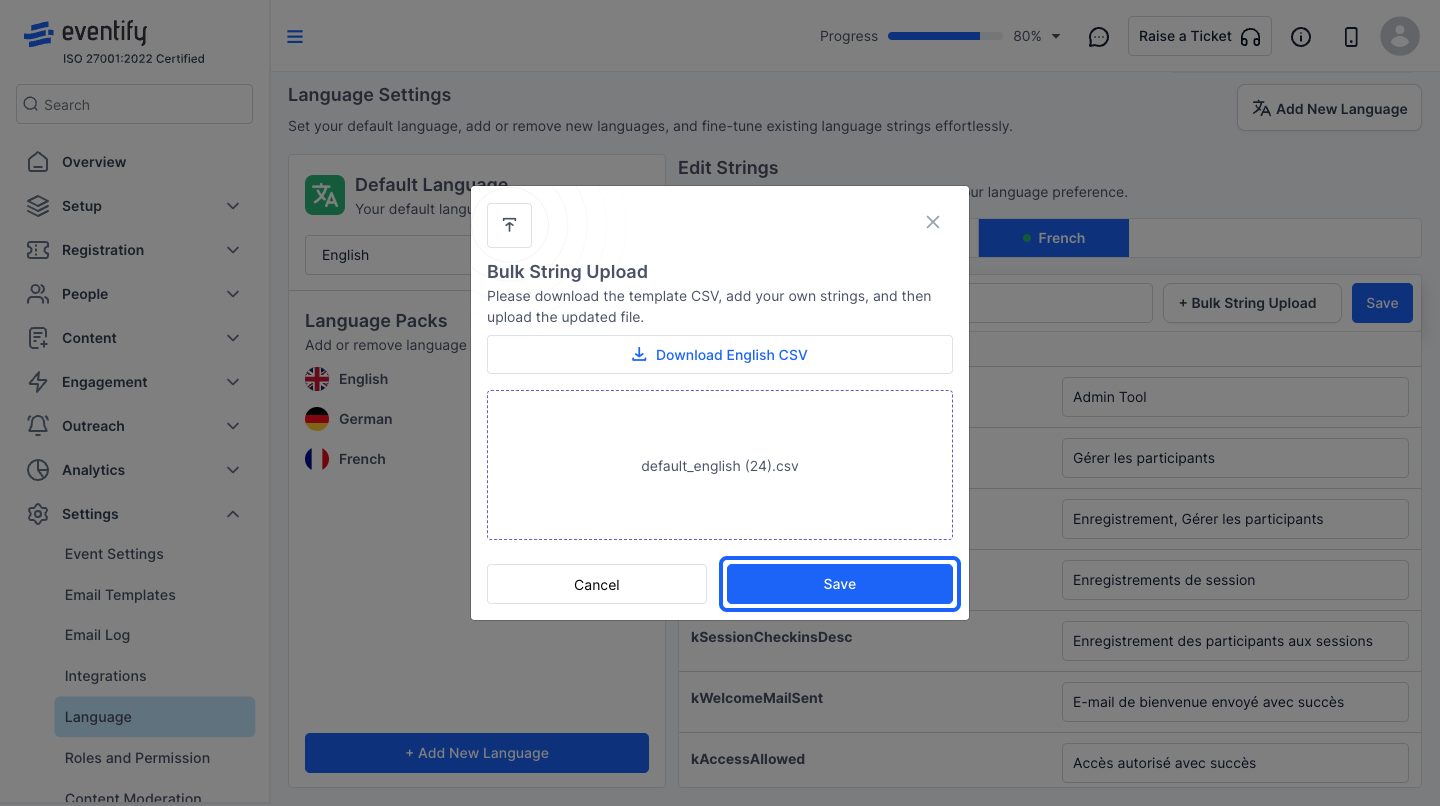Click Download English CSV link
Image resolution: width=1440 pixels, height=806 pixels.
click(720, 355)
